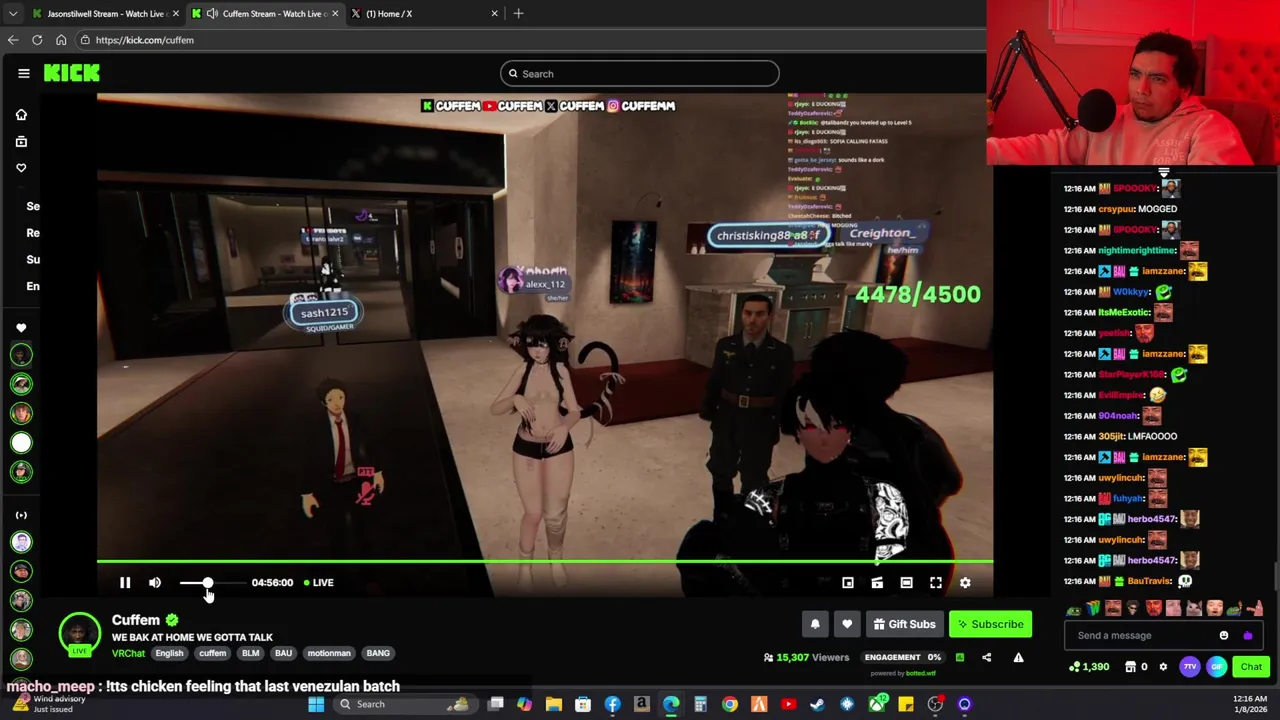
Task: Follow Cuffem with the heart button
Action: click(x=847, y=624)
